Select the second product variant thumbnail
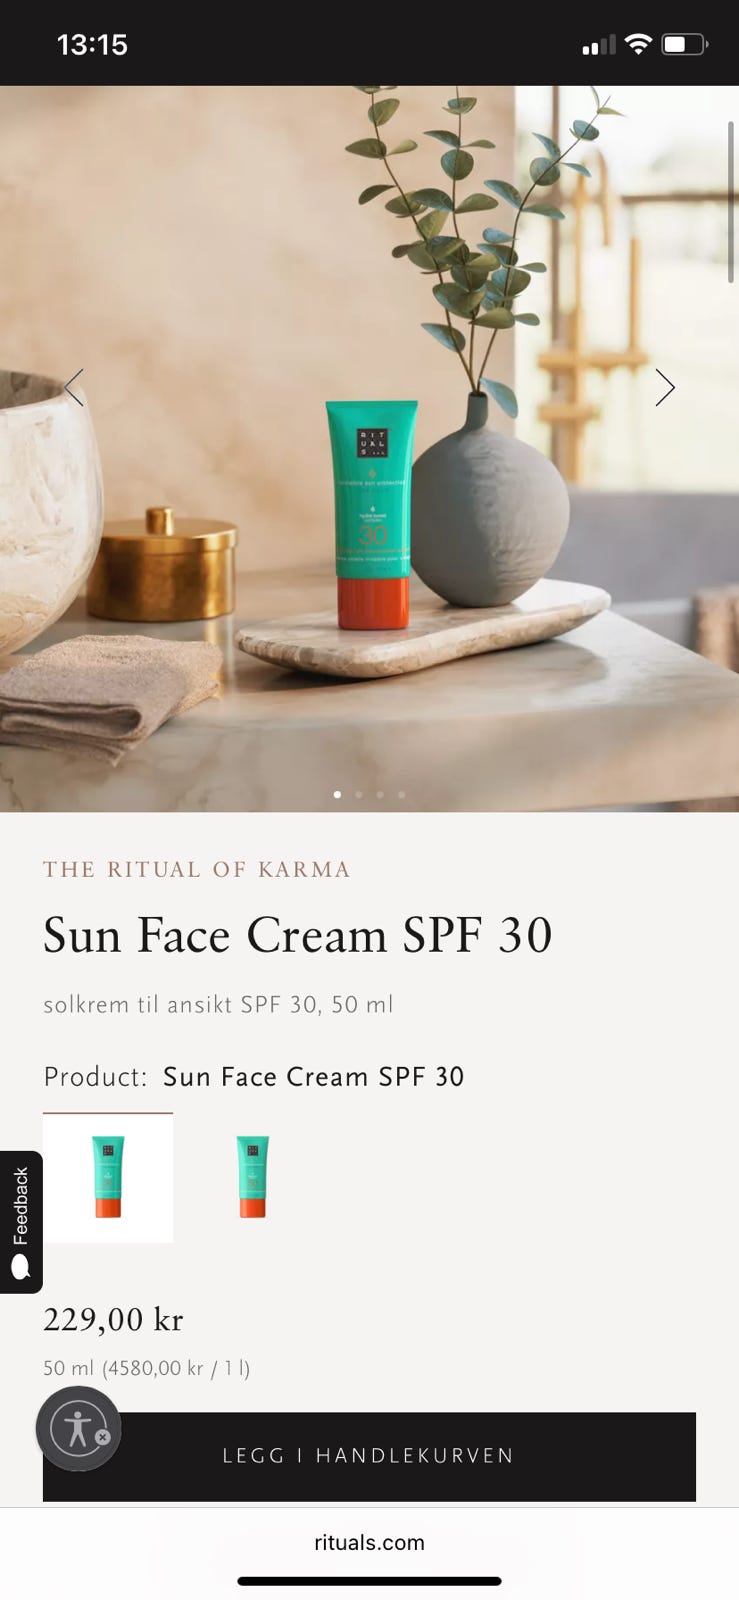Image resolution: width=739 pixels, height=1600 pixels. (x=253, y=1177)
